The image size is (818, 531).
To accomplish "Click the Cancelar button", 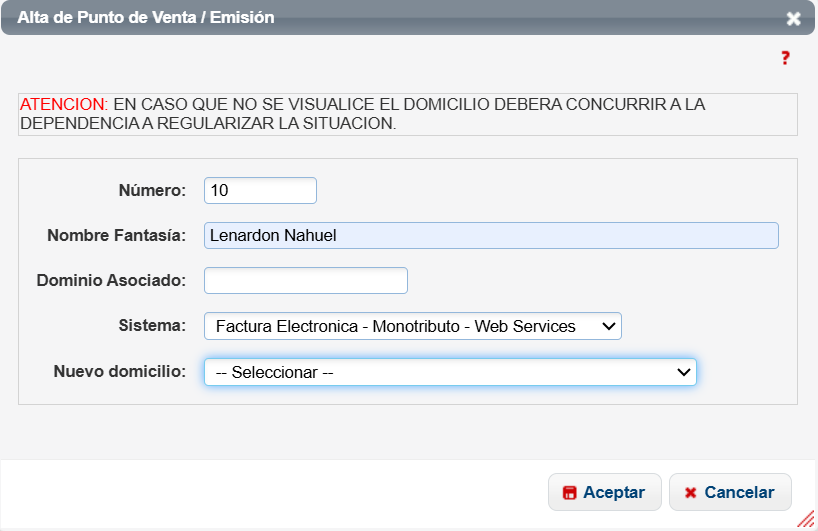I will (730, 492).
